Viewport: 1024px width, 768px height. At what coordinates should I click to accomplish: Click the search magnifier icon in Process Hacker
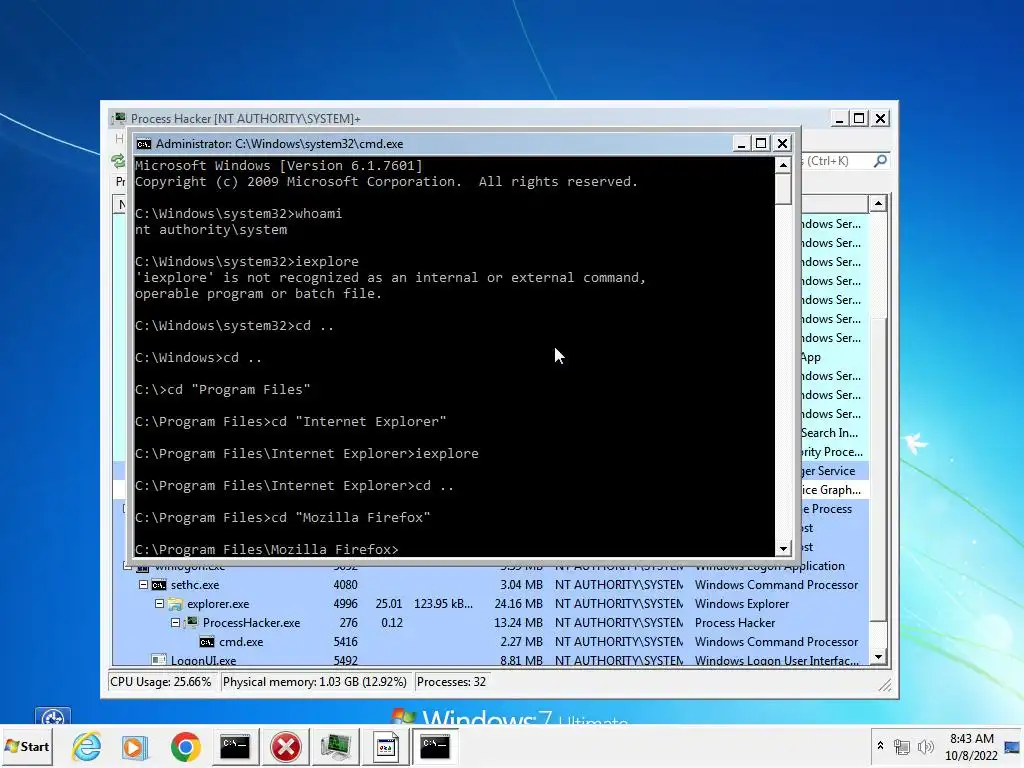coord(880,161)
